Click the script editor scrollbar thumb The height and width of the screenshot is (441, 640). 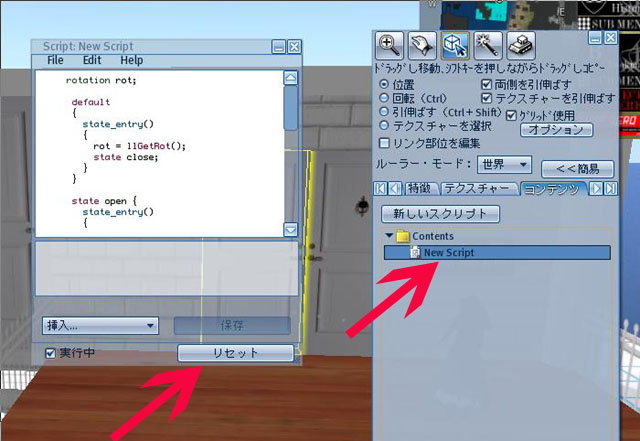click(x=291, y=108)
